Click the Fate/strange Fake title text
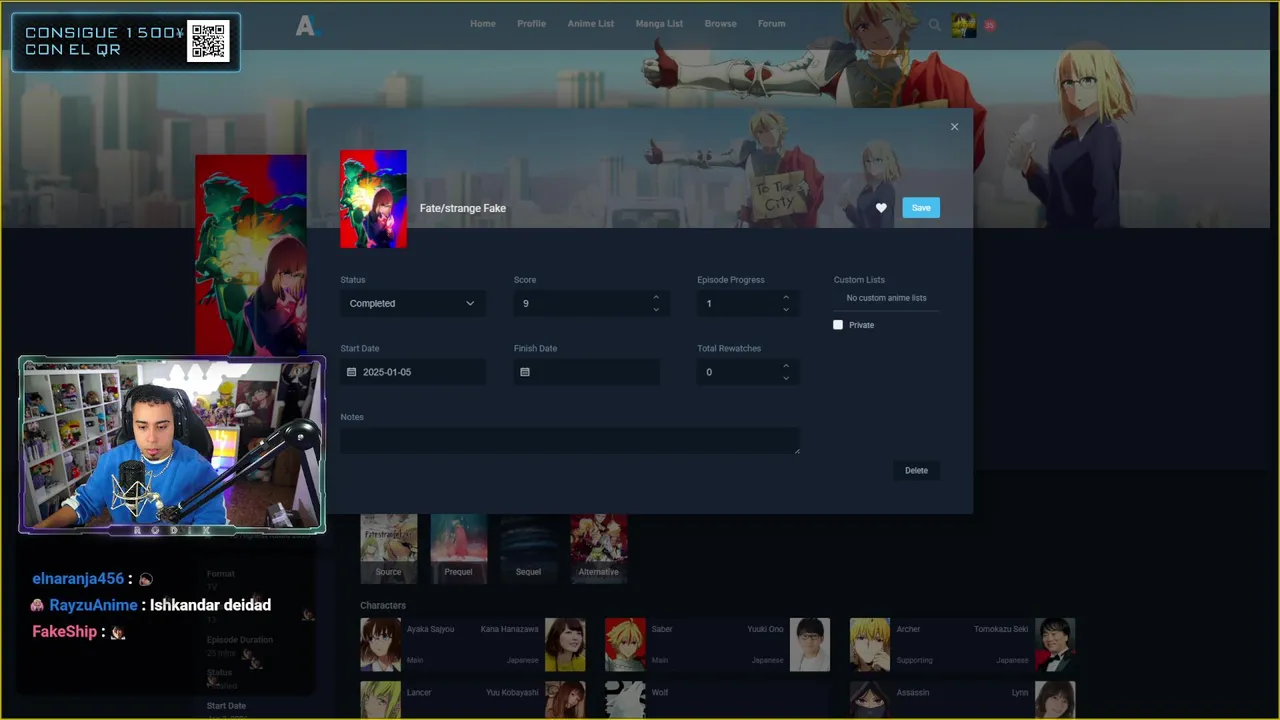The width and height of the screenshot is (1280, 720). [x=463, y=208]
